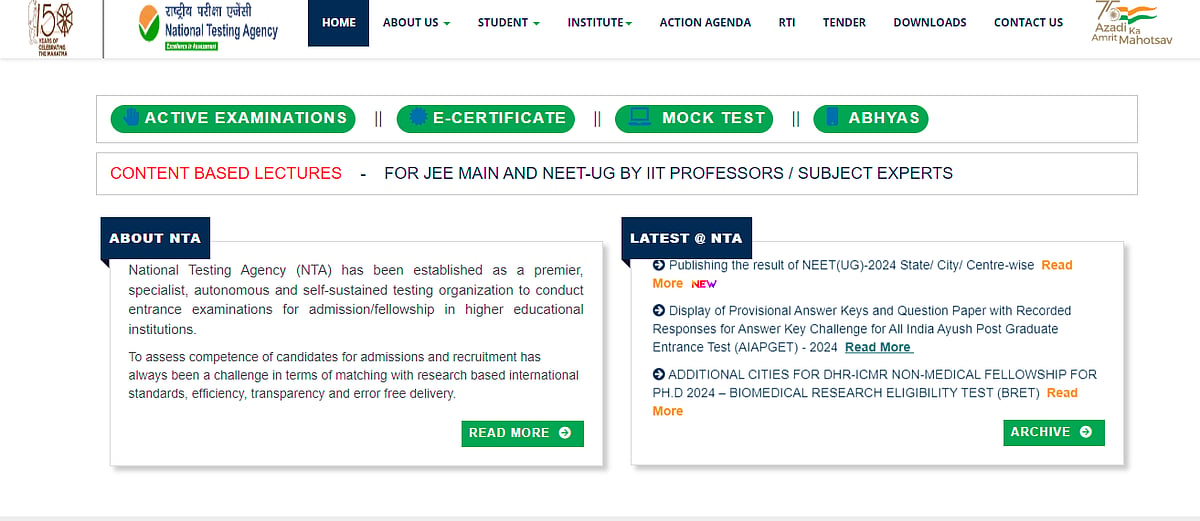Select the phone icon in Abhyas
Image resolution: width=1200 pixels, height=521 pixels.
[x=832, y=118]
